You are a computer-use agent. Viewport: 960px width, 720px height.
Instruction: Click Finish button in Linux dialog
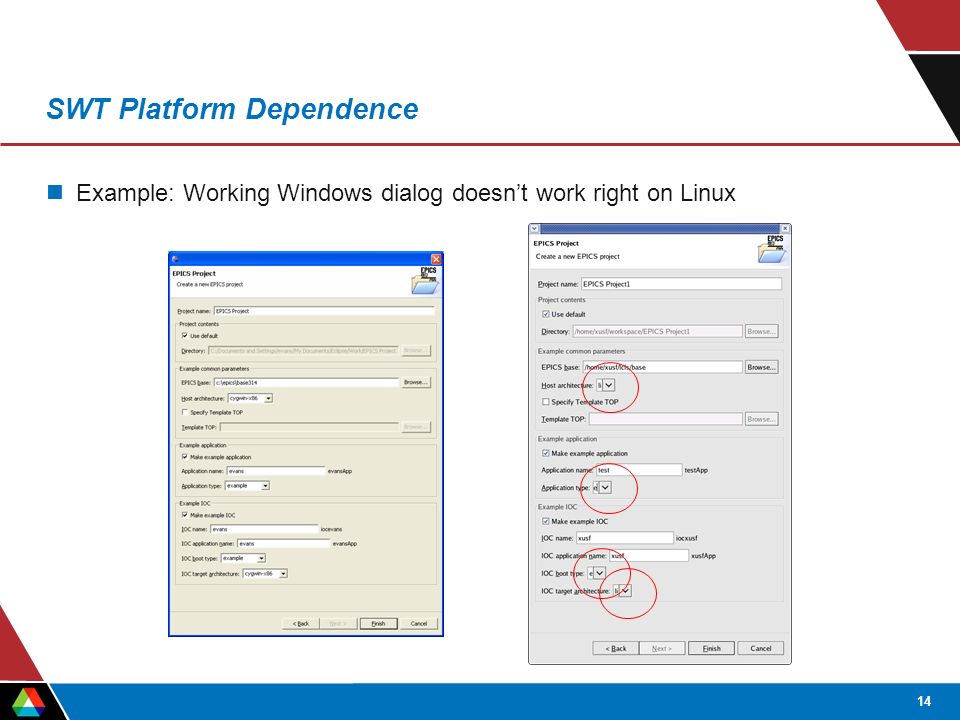(711, 648)
